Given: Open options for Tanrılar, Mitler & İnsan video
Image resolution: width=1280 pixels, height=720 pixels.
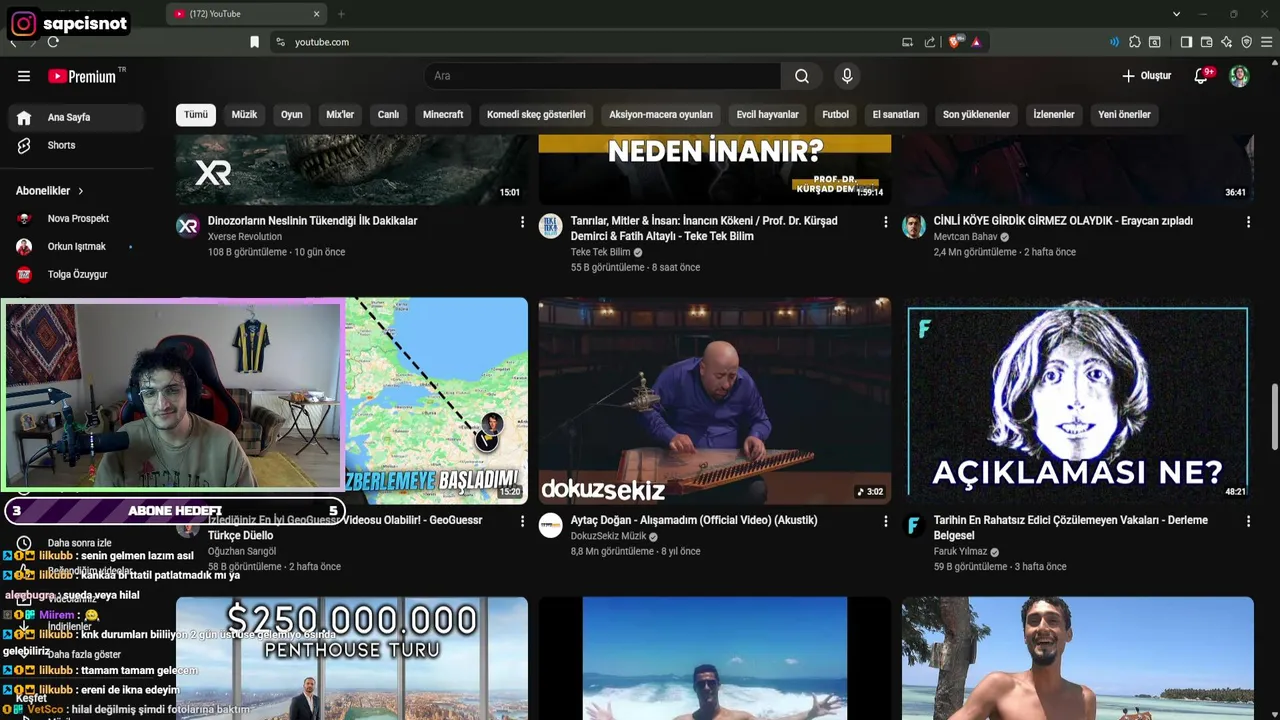Looking at the screenshot, I should click(885, 222).
